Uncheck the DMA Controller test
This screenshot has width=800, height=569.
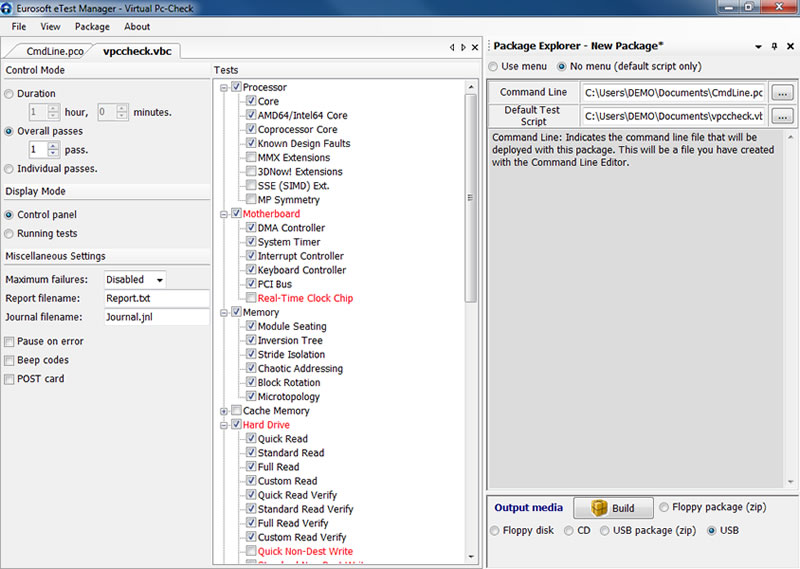251,227
